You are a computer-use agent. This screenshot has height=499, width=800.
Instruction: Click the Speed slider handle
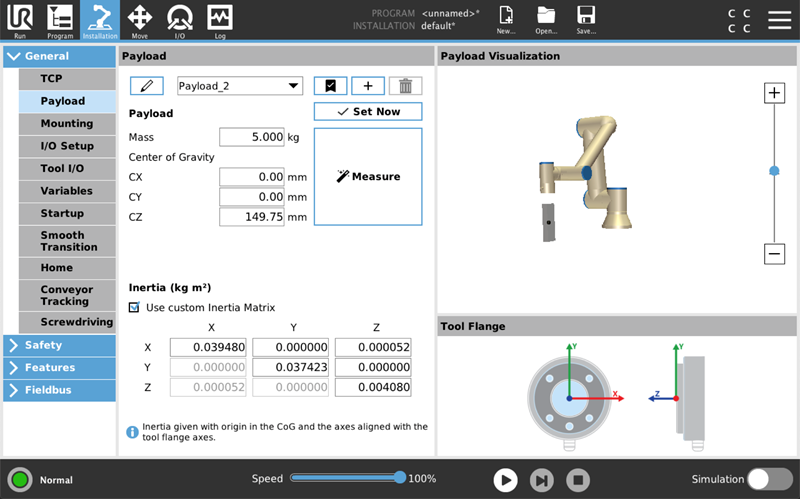point(400,478)
